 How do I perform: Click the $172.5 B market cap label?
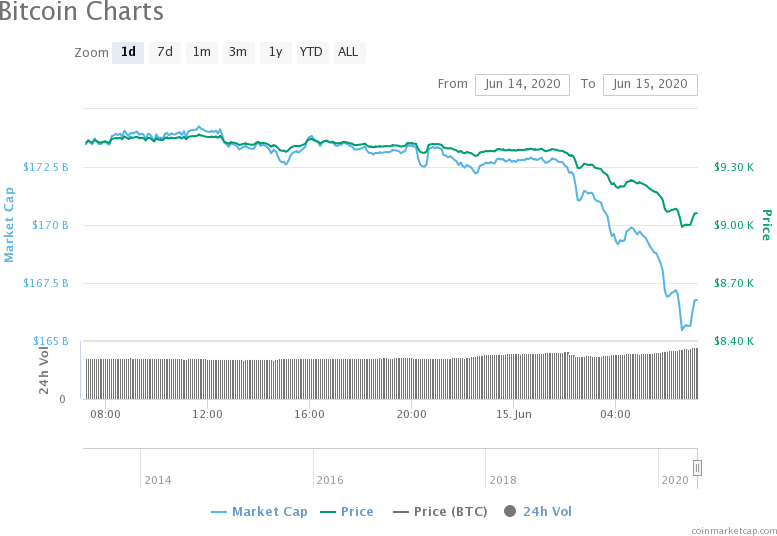click(x=46, y=167)
